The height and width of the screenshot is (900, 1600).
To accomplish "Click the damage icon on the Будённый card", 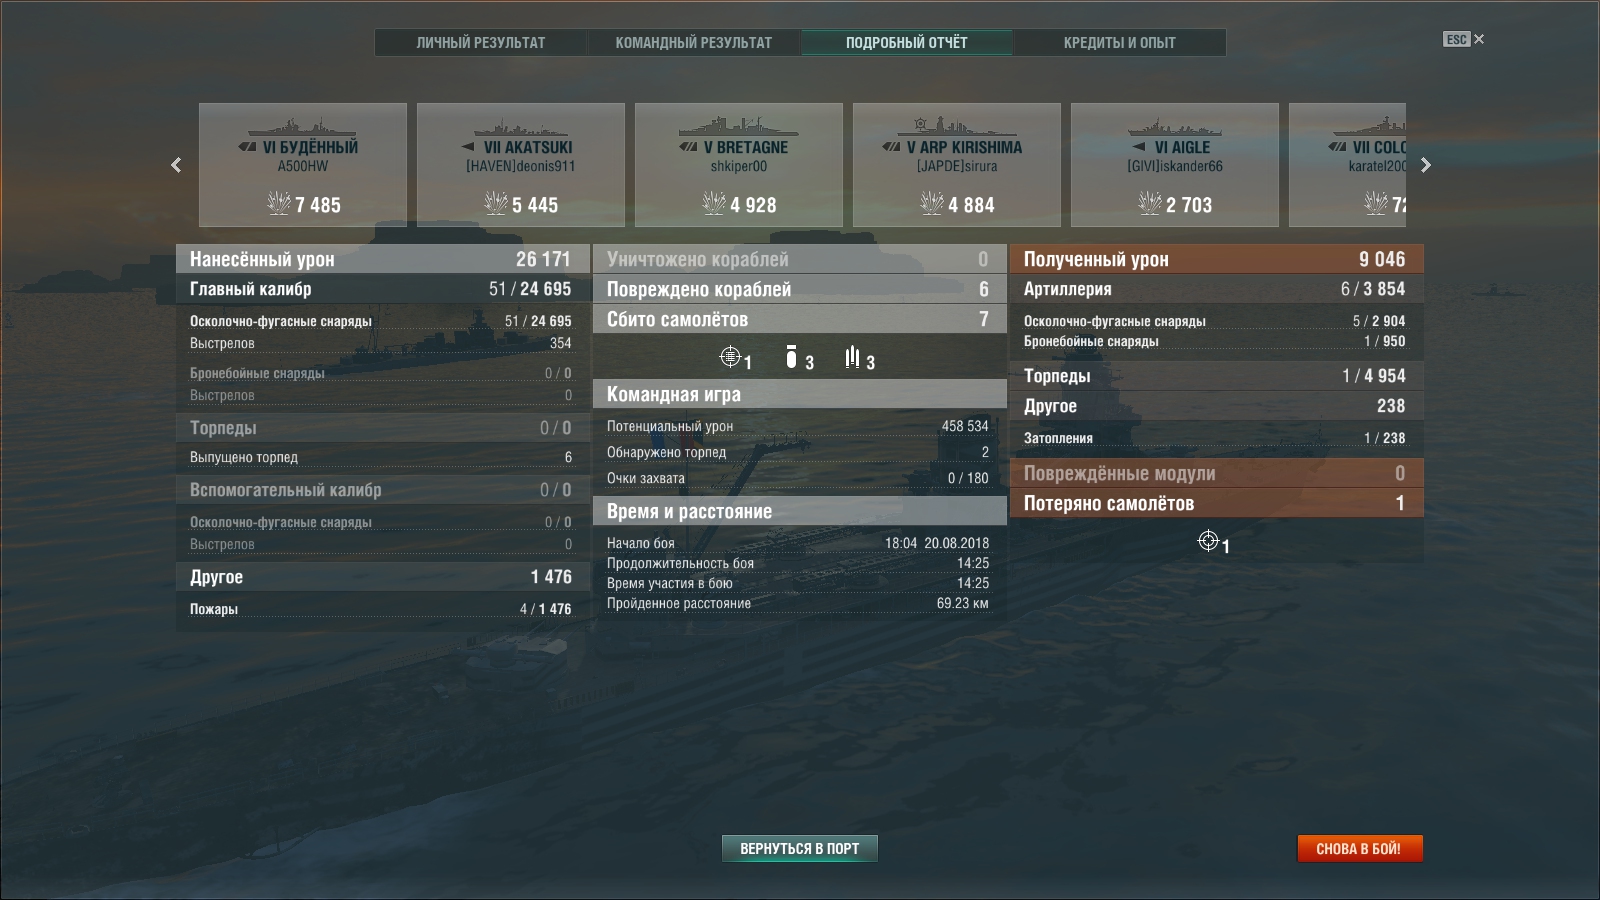I will [279, 203].
